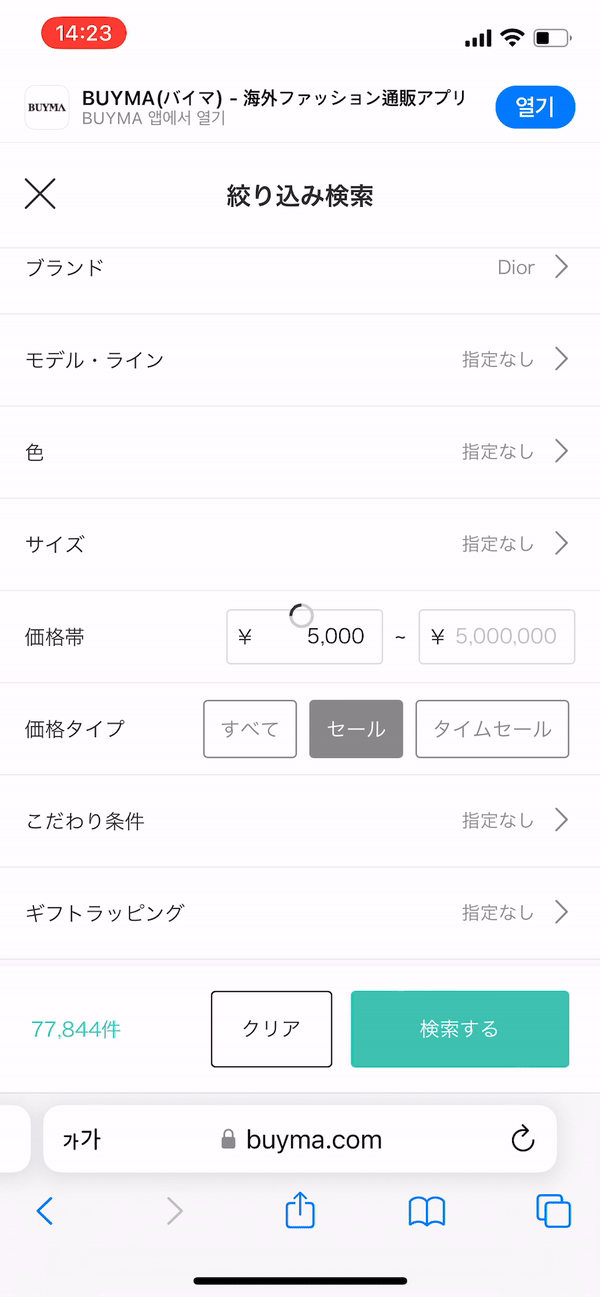The image size is (600, 1297).
Task: Show open Safari tabs icon
Action: [553, 1211]
